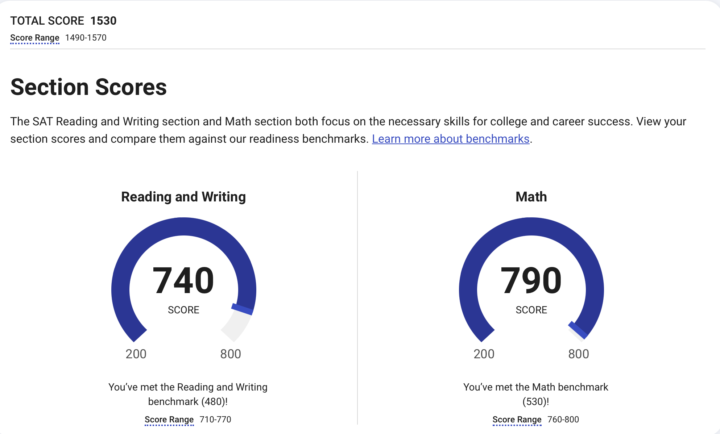
Task: Click the 790 score marker on gauge
Action: [x=577, y=331]
